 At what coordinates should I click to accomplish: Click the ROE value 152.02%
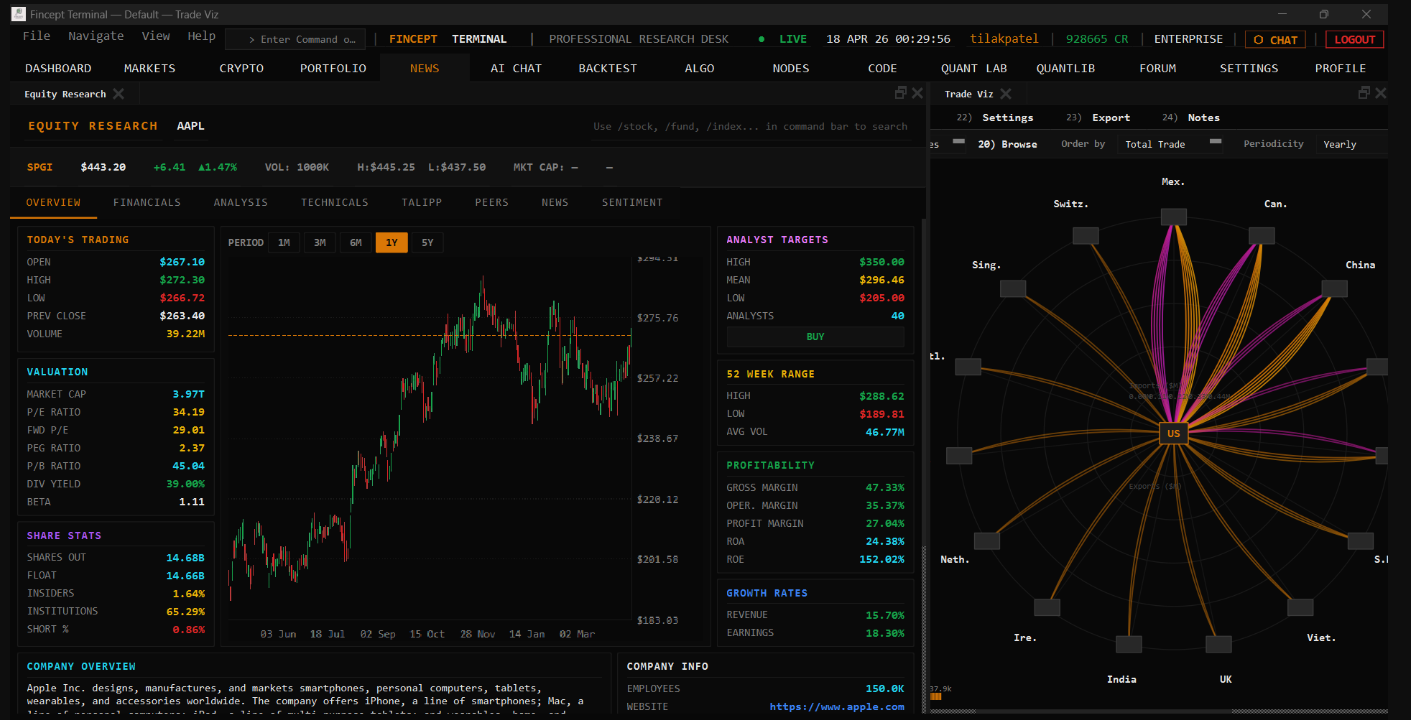pos(881,559)
